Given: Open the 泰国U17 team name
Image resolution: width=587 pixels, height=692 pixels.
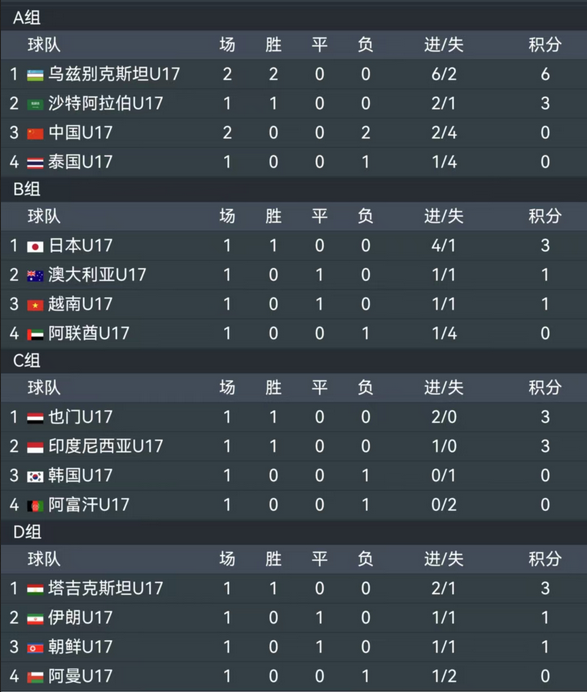Looking at the screenshot, I should point(80,162).
